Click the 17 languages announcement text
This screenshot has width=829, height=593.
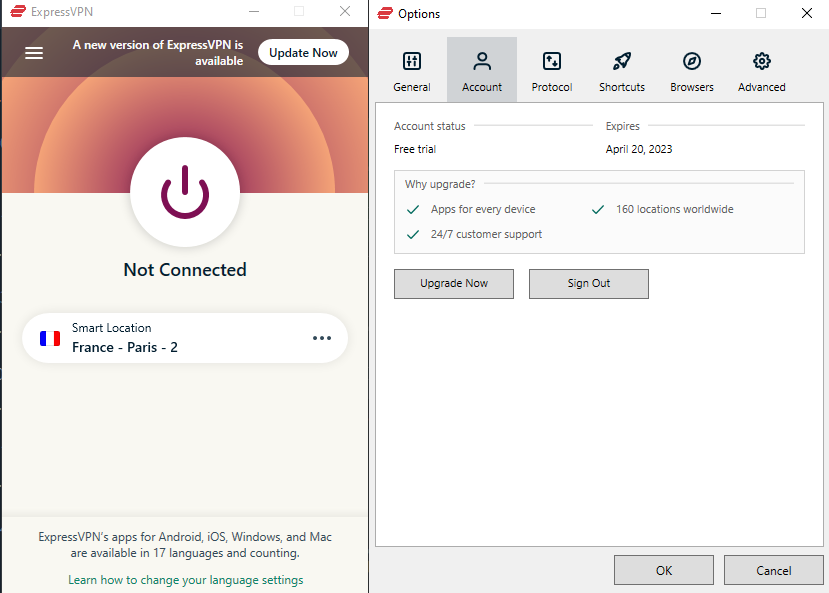[x=185, y=545]
